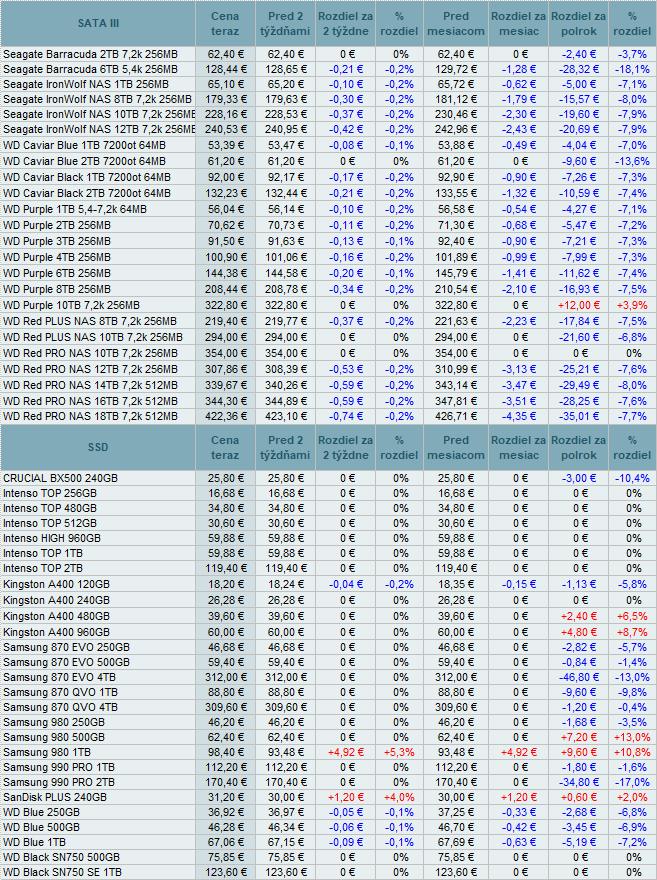Click -13,6% value in WD Caviar Blue 2TB row
Screen dimensions: 657x880
tap(632, 162)
